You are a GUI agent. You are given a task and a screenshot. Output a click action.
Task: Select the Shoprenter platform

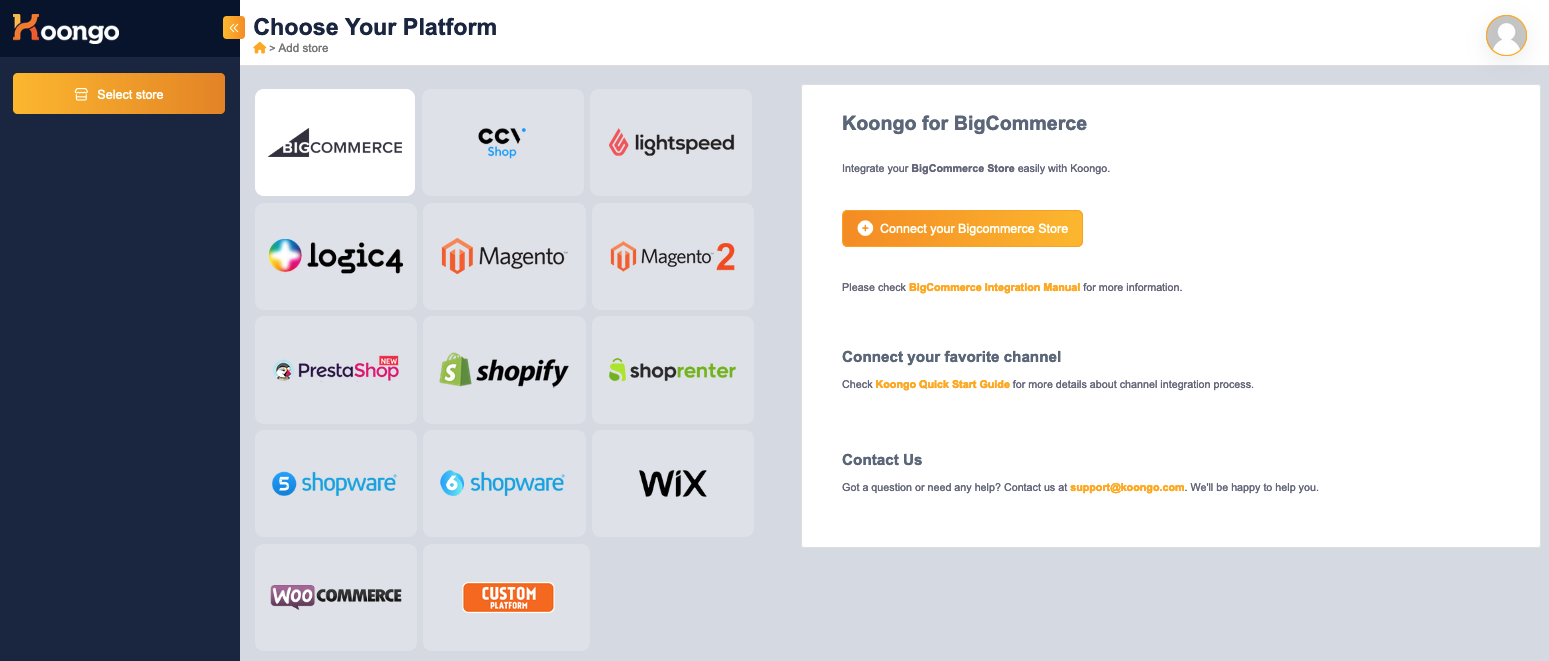coord(670,370)
